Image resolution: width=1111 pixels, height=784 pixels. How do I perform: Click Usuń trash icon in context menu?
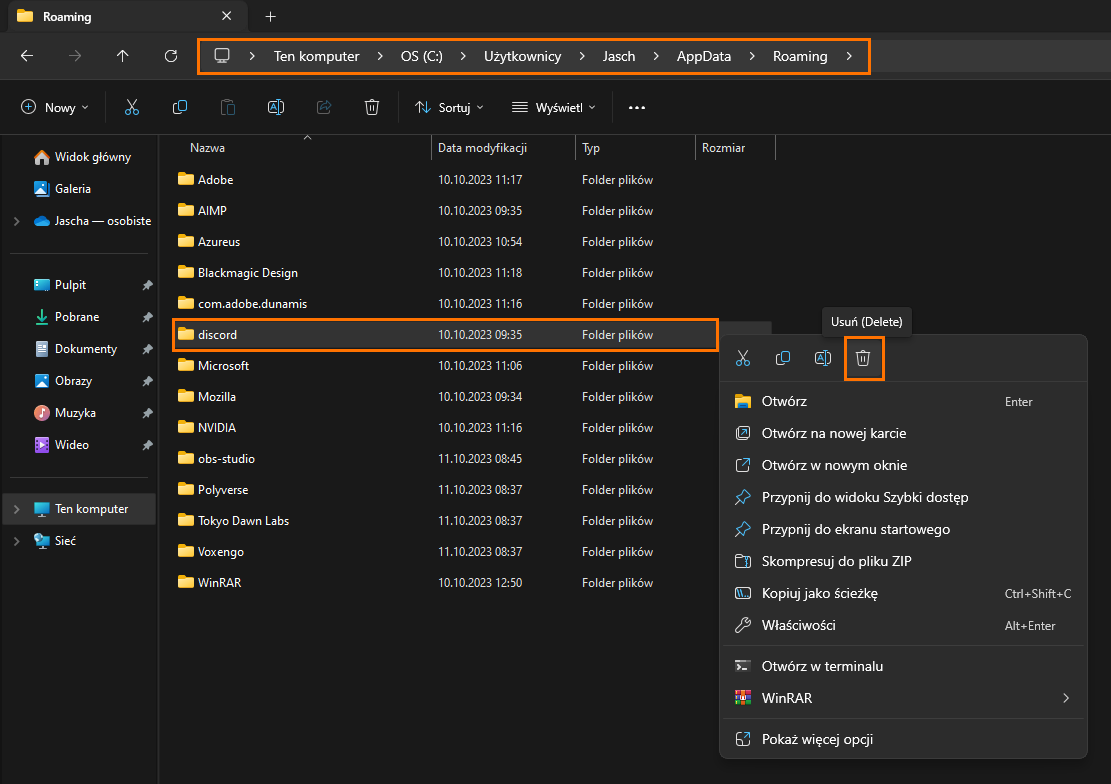[863, 359]
